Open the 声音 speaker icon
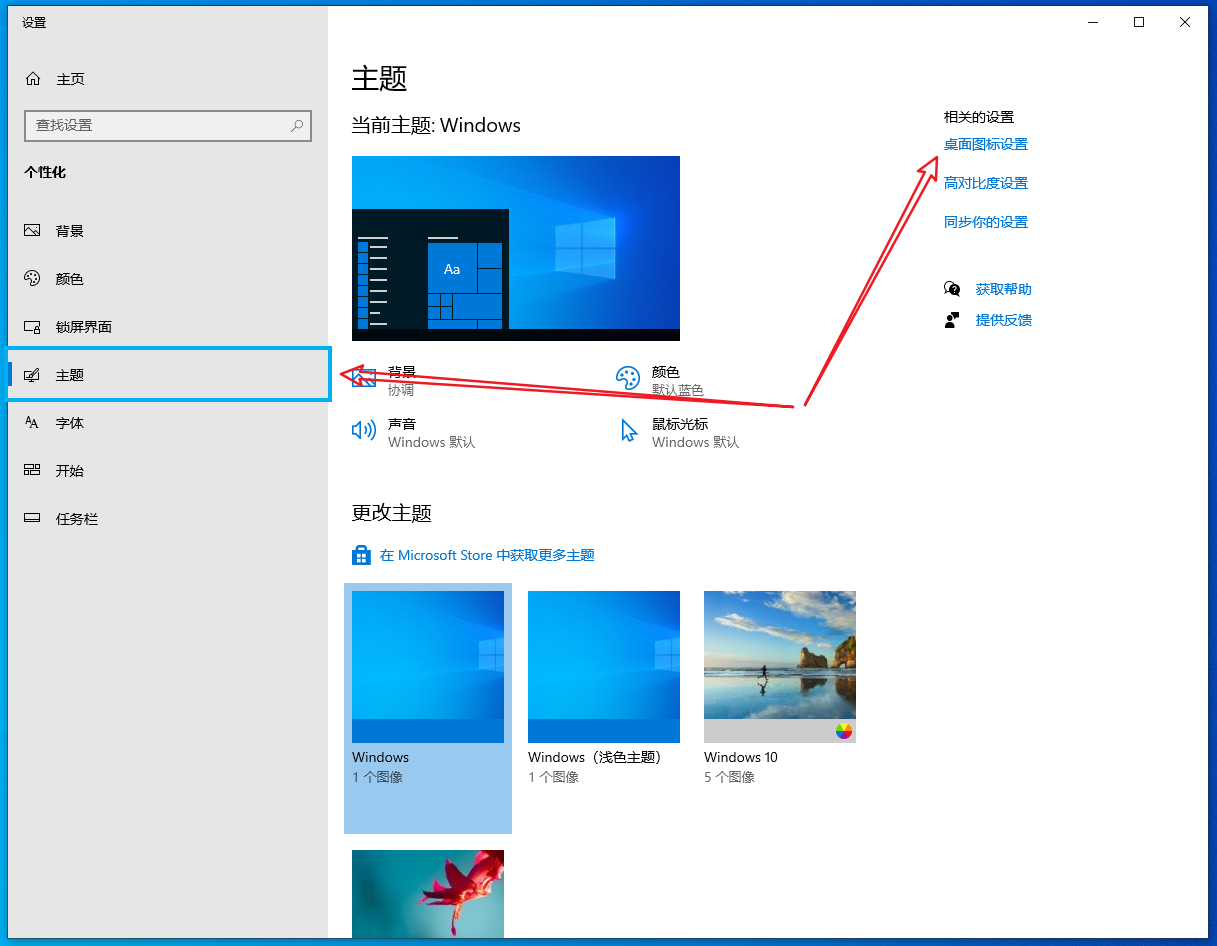1217x946 pixels. coord(364,430)
